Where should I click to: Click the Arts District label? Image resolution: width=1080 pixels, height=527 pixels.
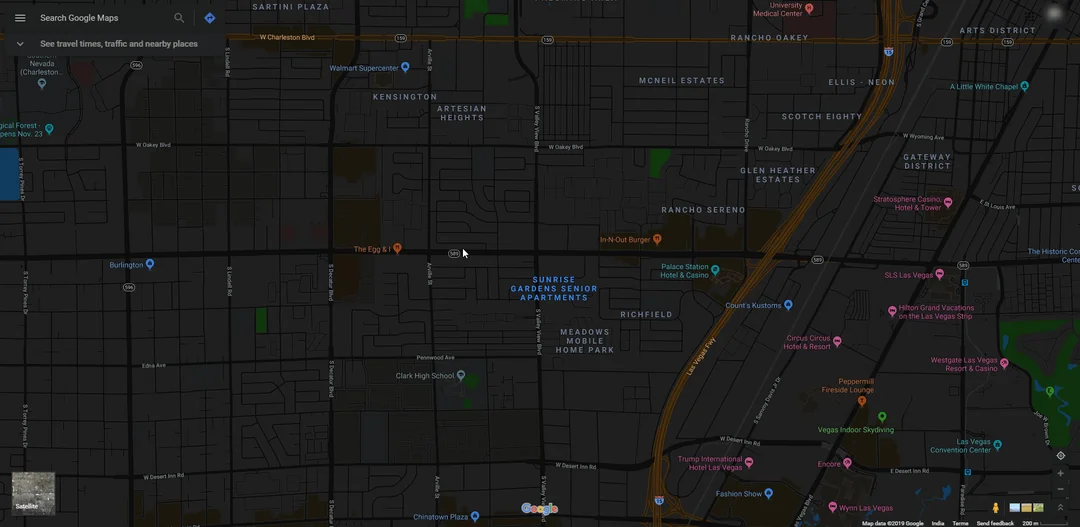point(997,30)
